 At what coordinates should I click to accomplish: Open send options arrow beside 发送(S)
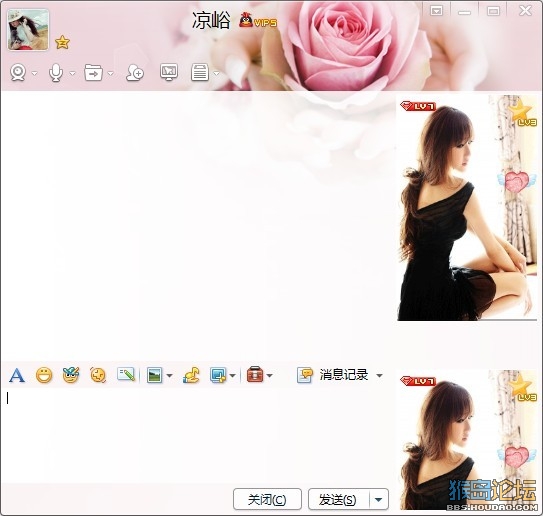(379, 499)
